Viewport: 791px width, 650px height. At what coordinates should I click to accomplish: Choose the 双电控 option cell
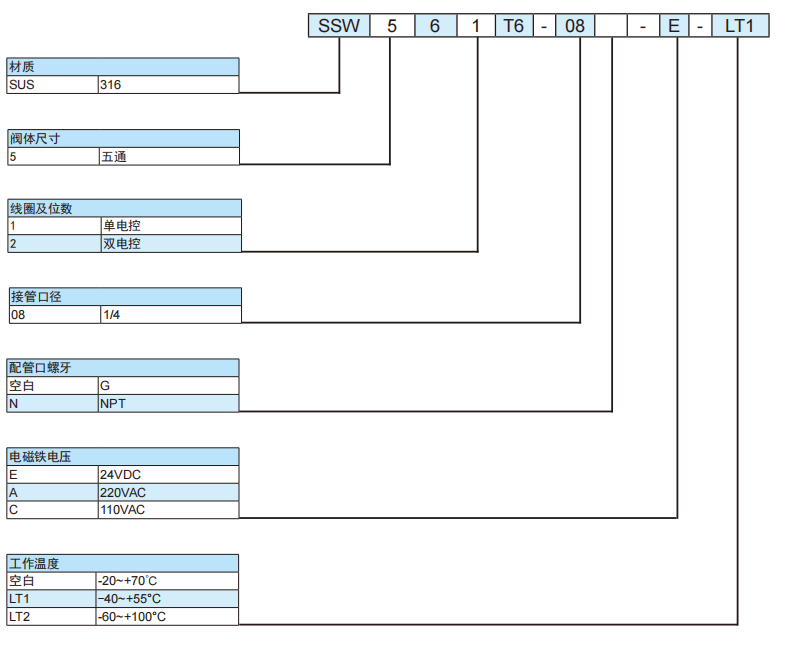170,243
